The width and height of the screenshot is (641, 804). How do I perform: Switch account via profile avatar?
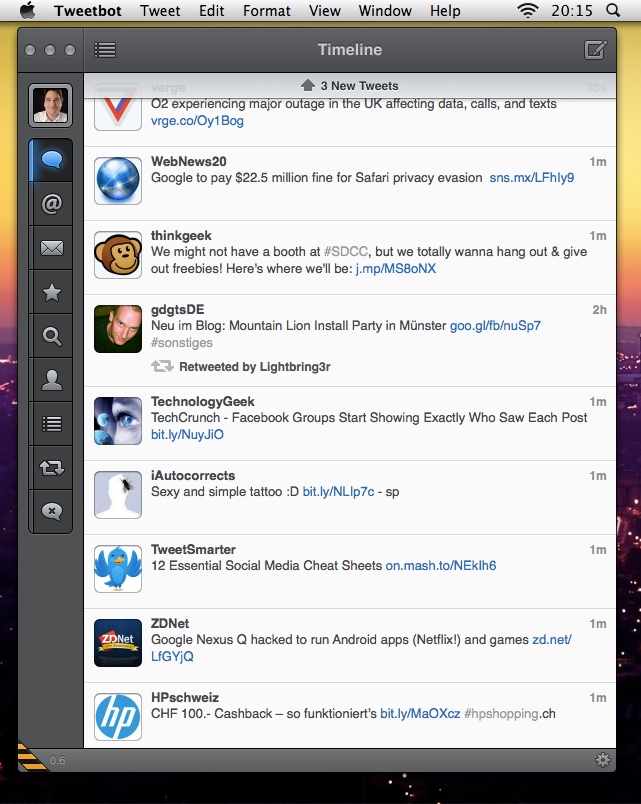[x=51, y=105]
